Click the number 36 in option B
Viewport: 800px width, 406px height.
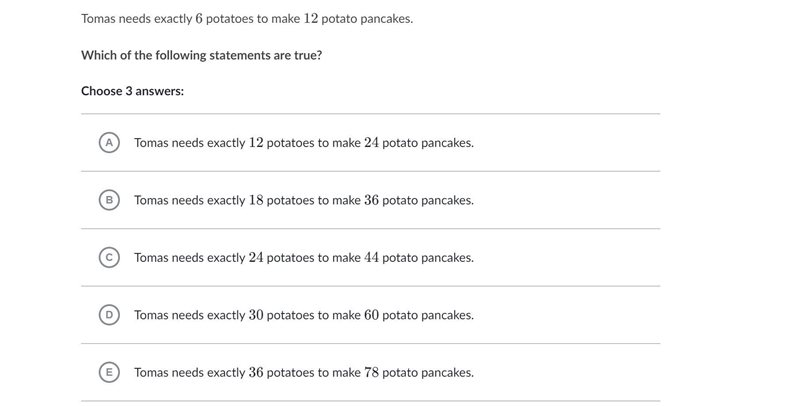click(371, 200)
